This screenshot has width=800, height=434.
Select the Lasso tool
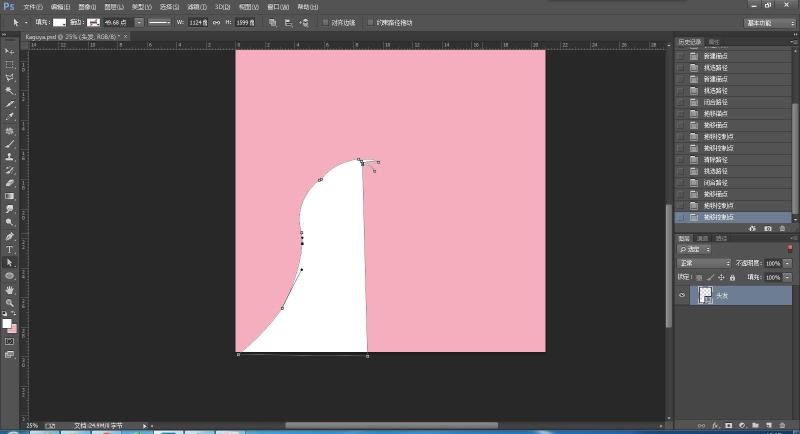9,78
